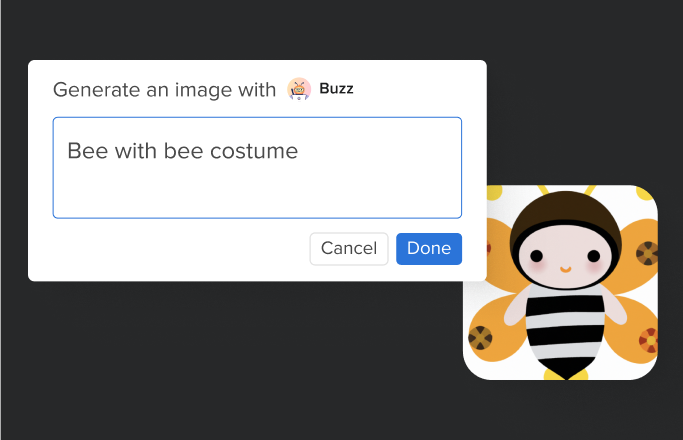Click the empty area below the prompt text
683x440 pixels.
tap(257, 192)
